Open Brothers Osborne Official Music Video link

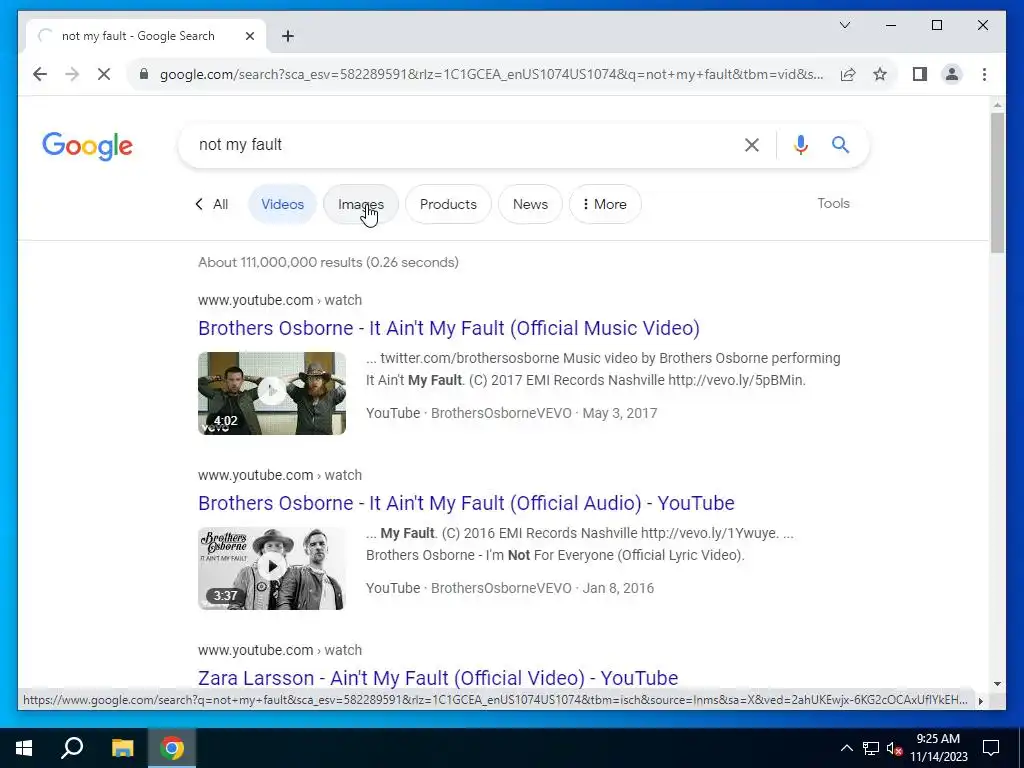click(x=449, y=328)
